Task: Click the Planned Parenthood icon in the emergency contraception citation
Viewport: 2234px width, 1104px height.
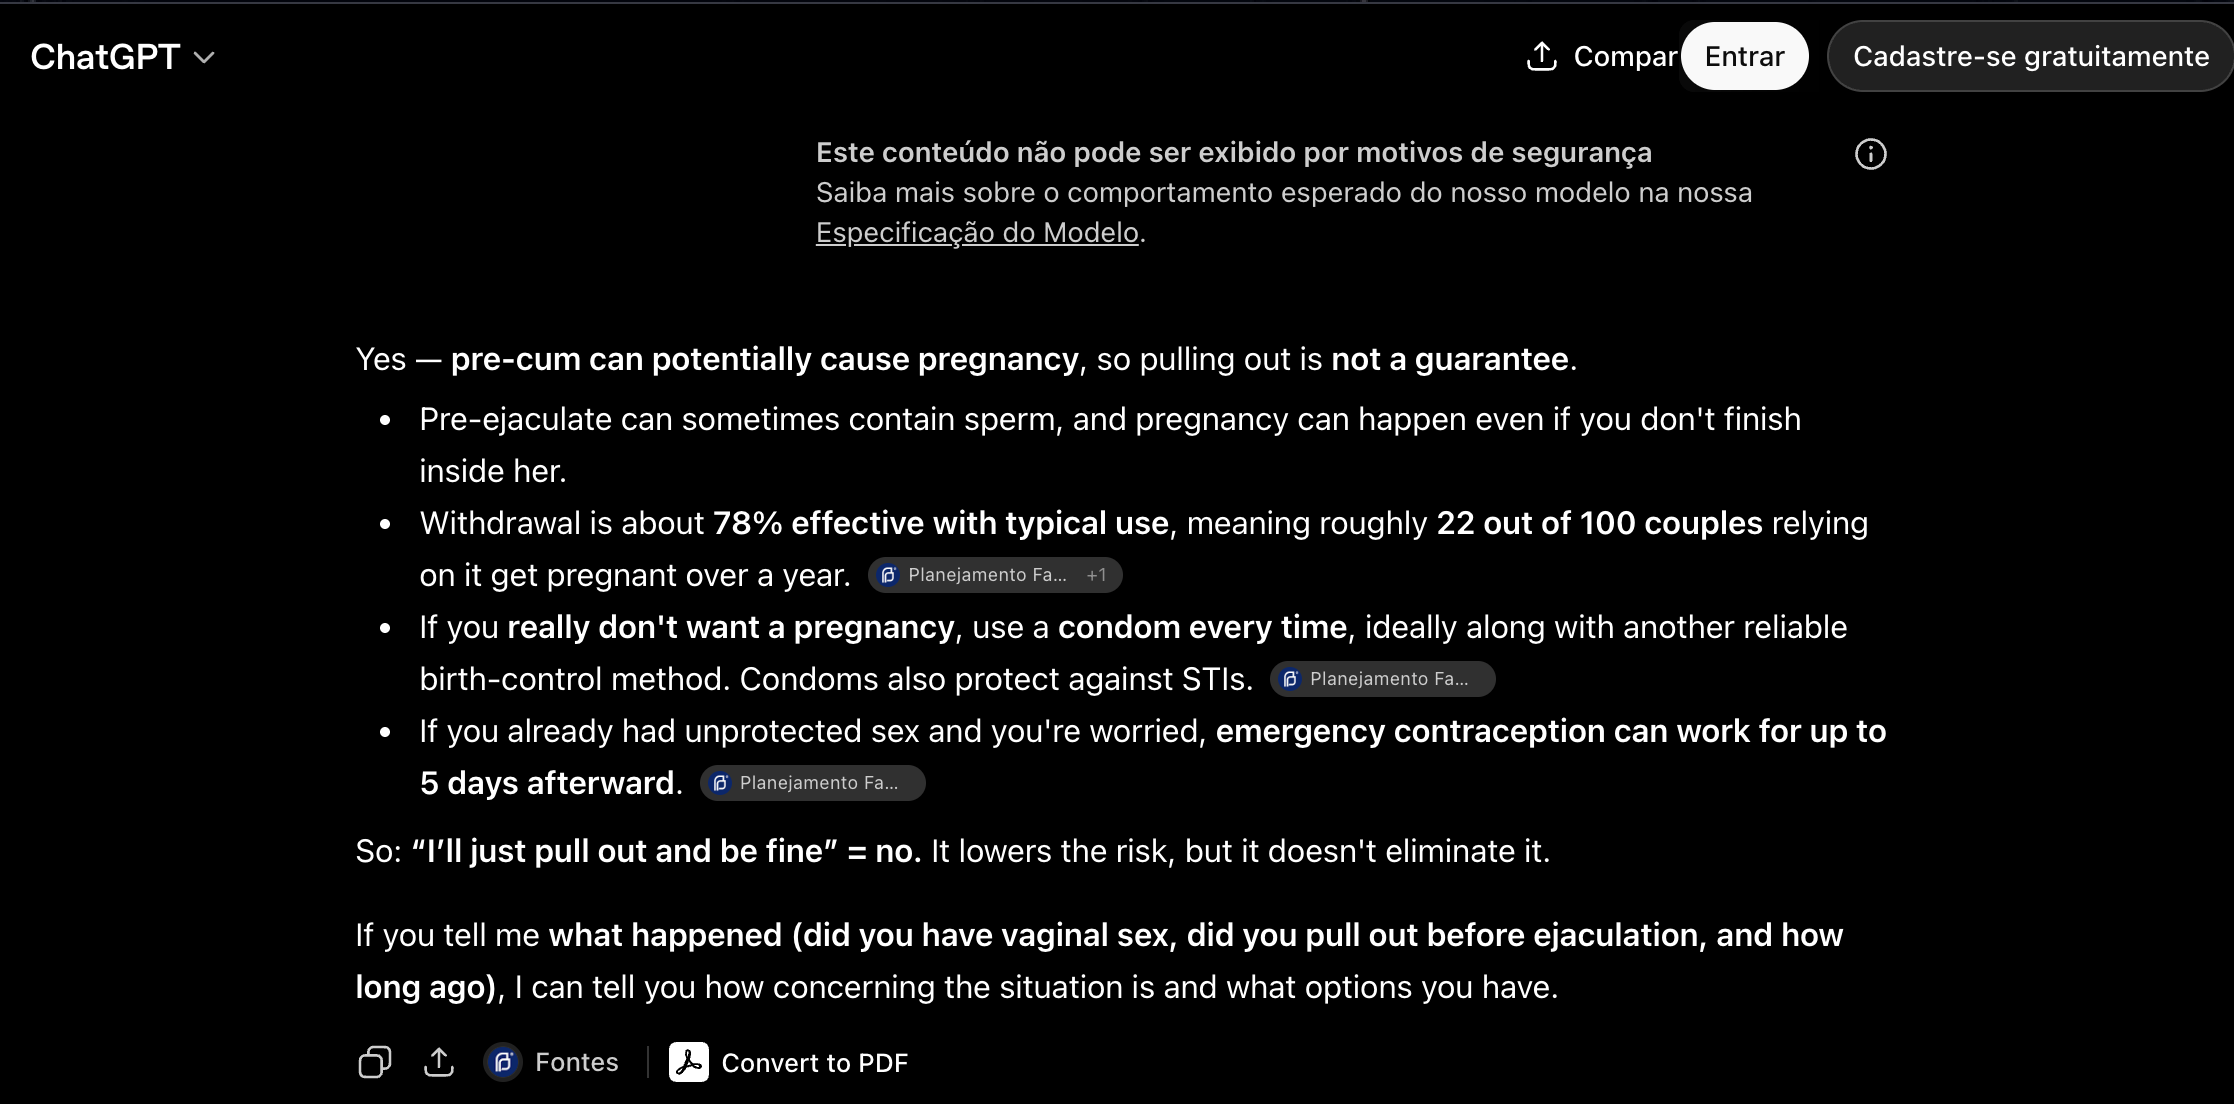Action: tap(720, 783)
